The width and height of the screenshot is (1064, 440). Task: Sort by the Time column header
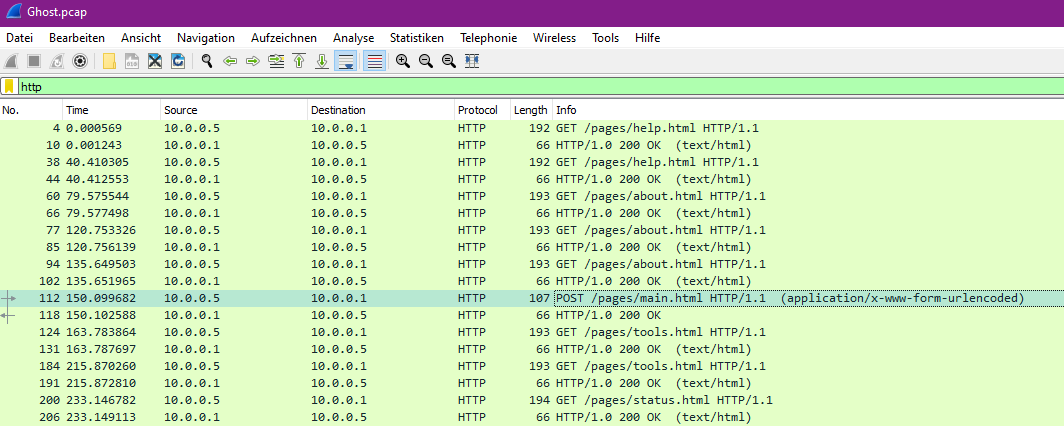tap(112, 110)
